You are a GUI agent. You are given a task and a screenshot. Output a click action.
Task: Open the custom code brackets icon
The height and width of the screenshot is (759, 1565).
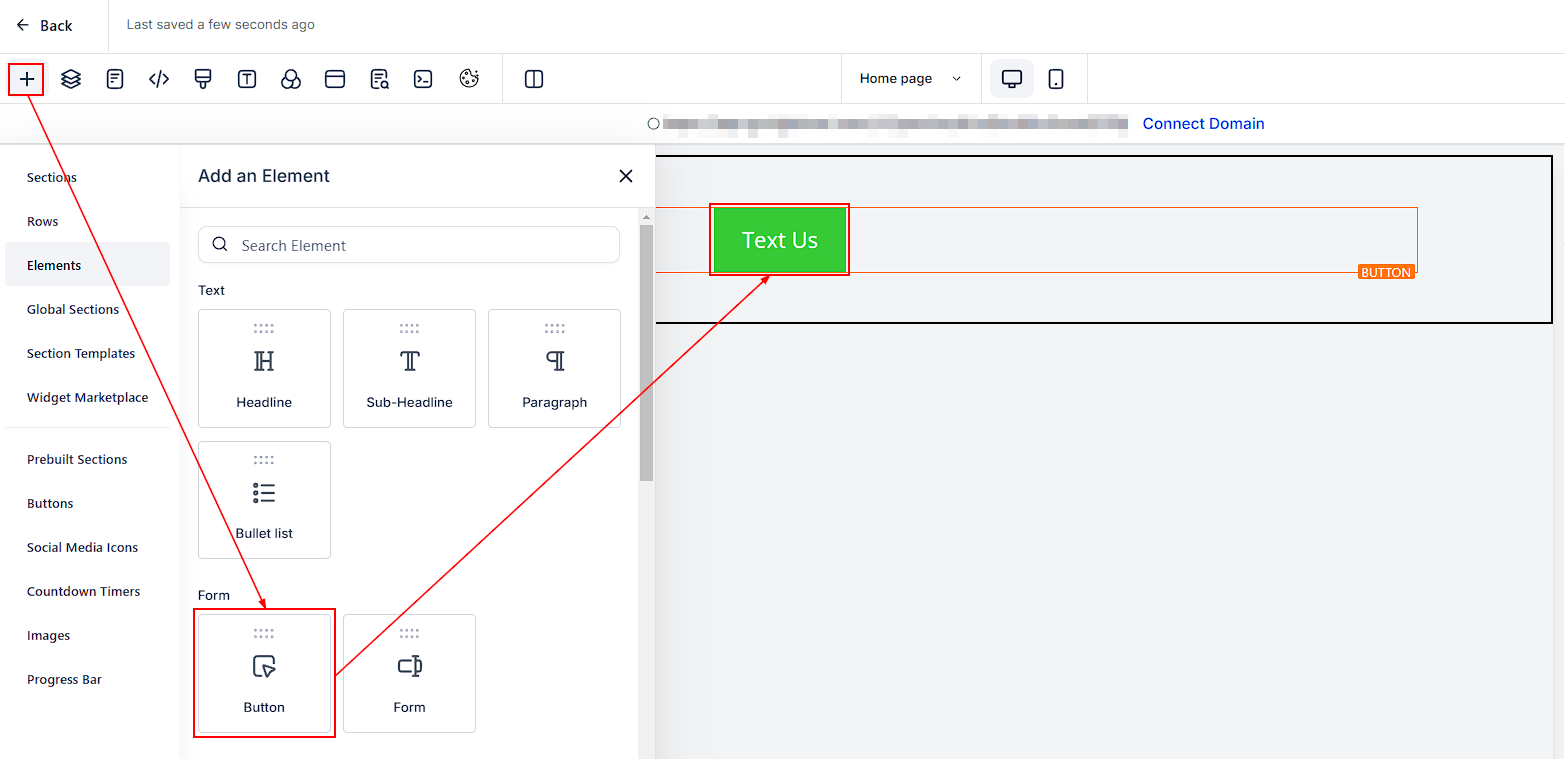pos(159,79)
